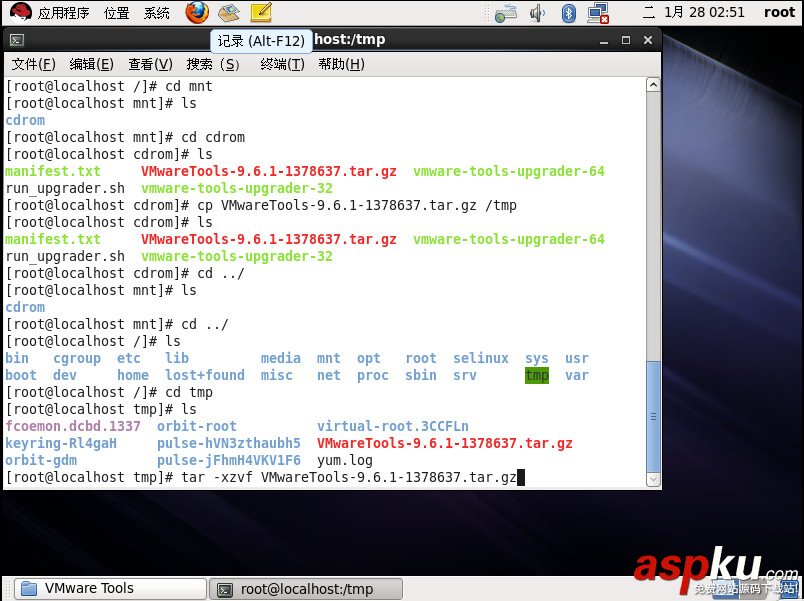Open the terminal 搜索(S) menu

pos(213,64)
